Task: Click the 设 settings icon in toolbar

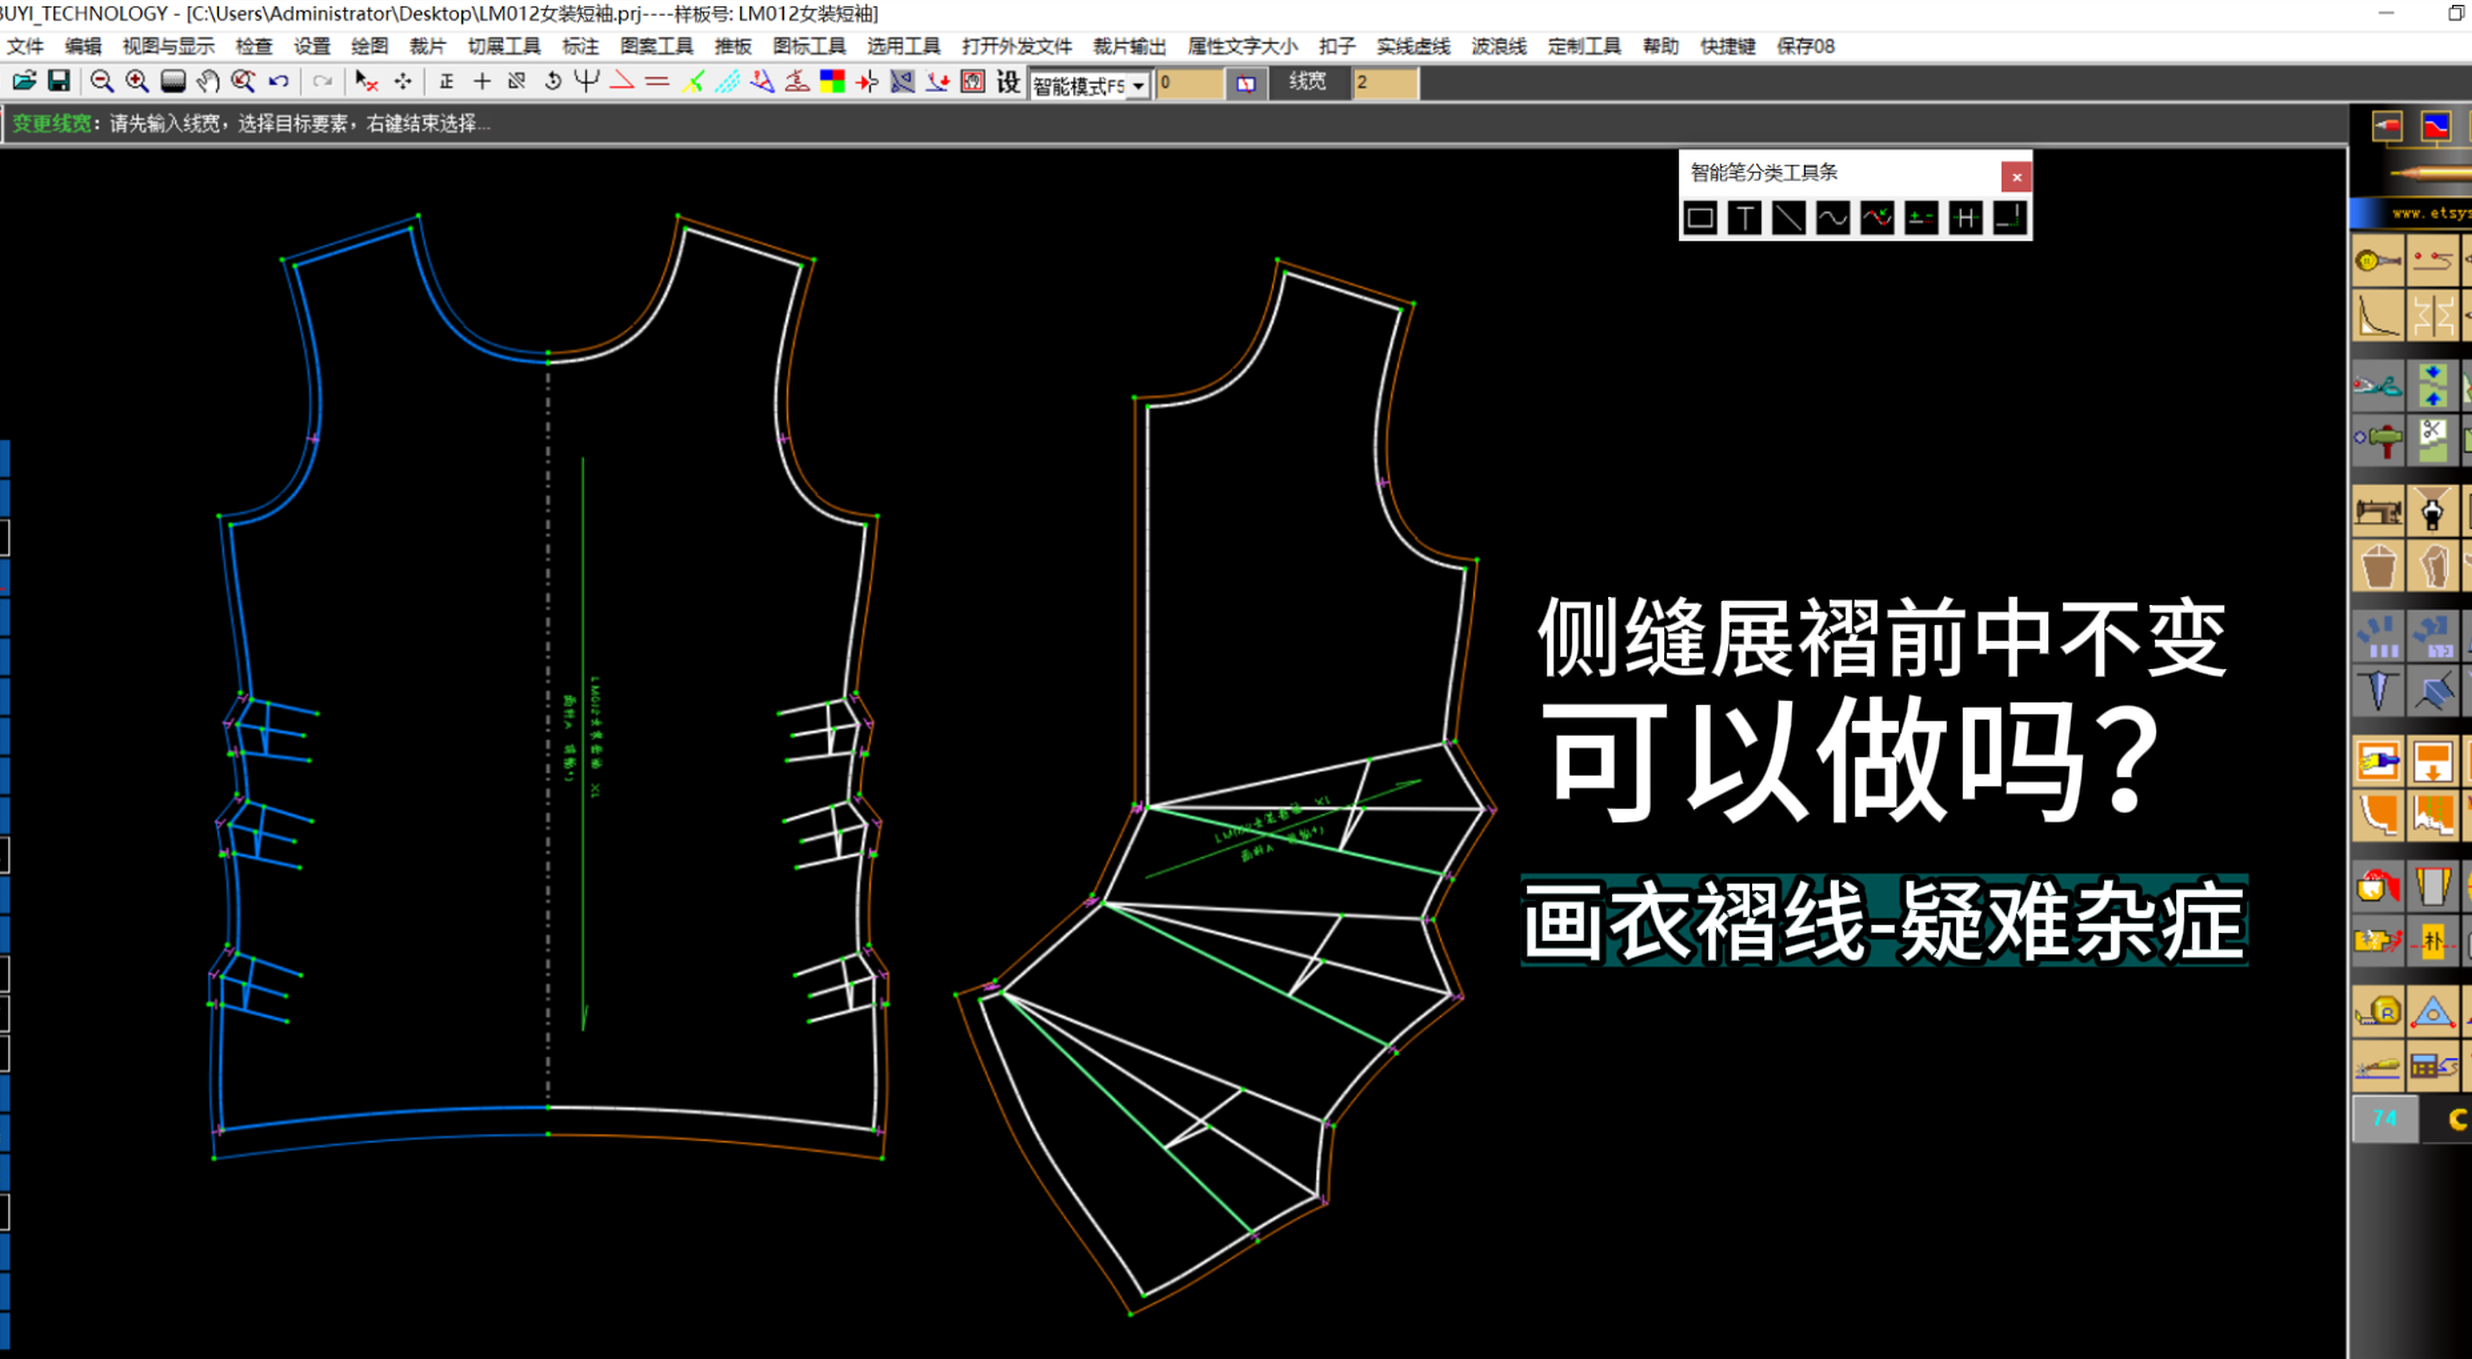Action: [x=1008, y=81]
